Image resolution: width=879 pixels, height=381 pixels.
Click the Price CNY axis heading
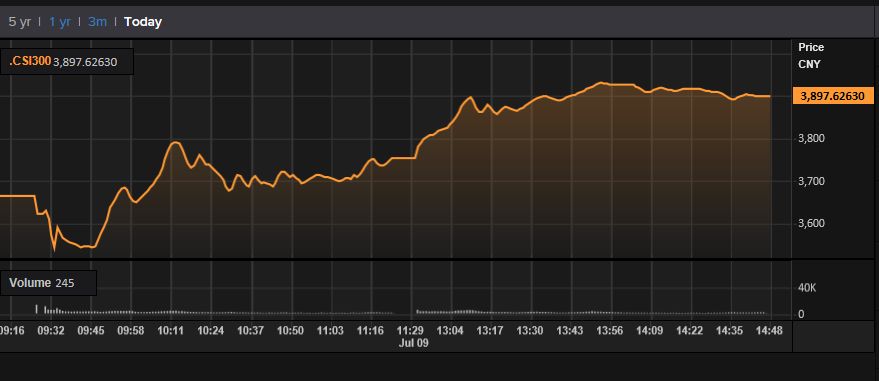pyautogui.click(x=811, y=55)
